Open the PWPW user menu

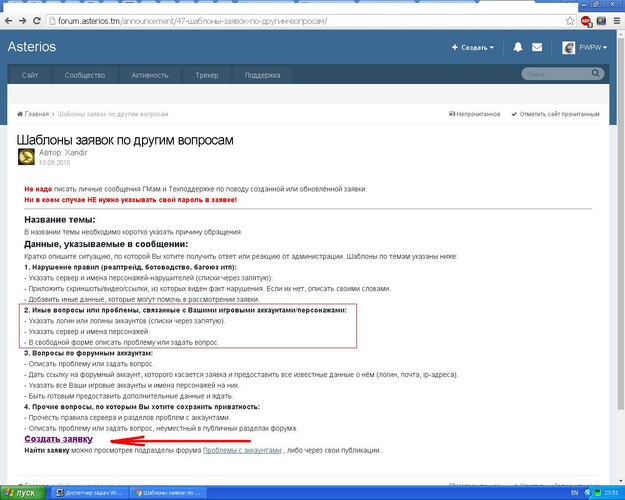pyautogui.click(x=585, y=47)
